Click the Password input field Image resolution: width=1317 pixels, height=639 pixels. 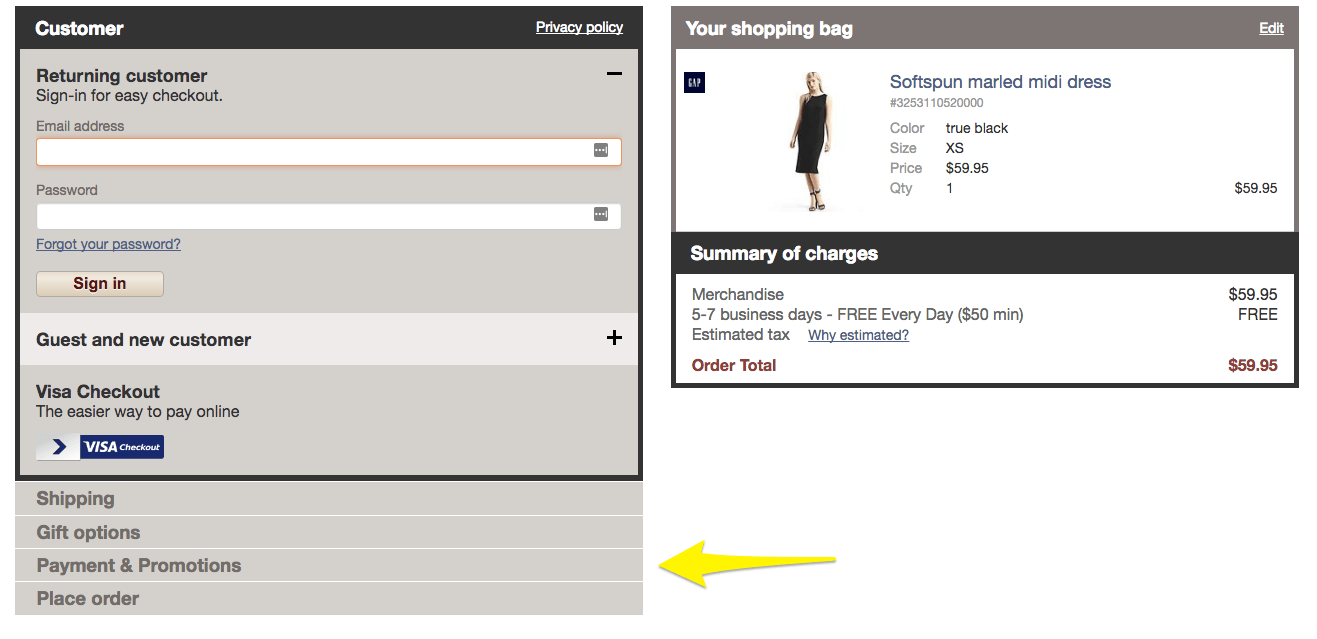click(x=328, y=216)
